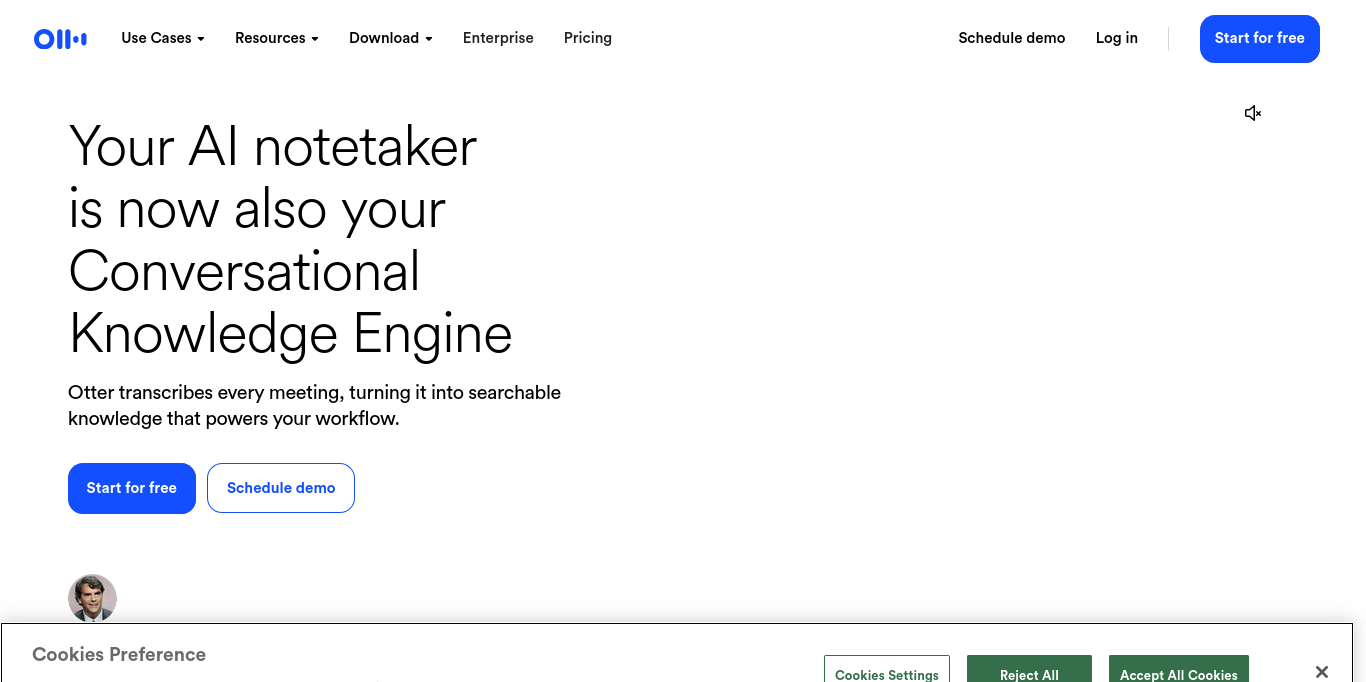This screenshot has height=682, width=1366.
Task: Click the Cookies Preference heading
Action: [x=119, y=655]
